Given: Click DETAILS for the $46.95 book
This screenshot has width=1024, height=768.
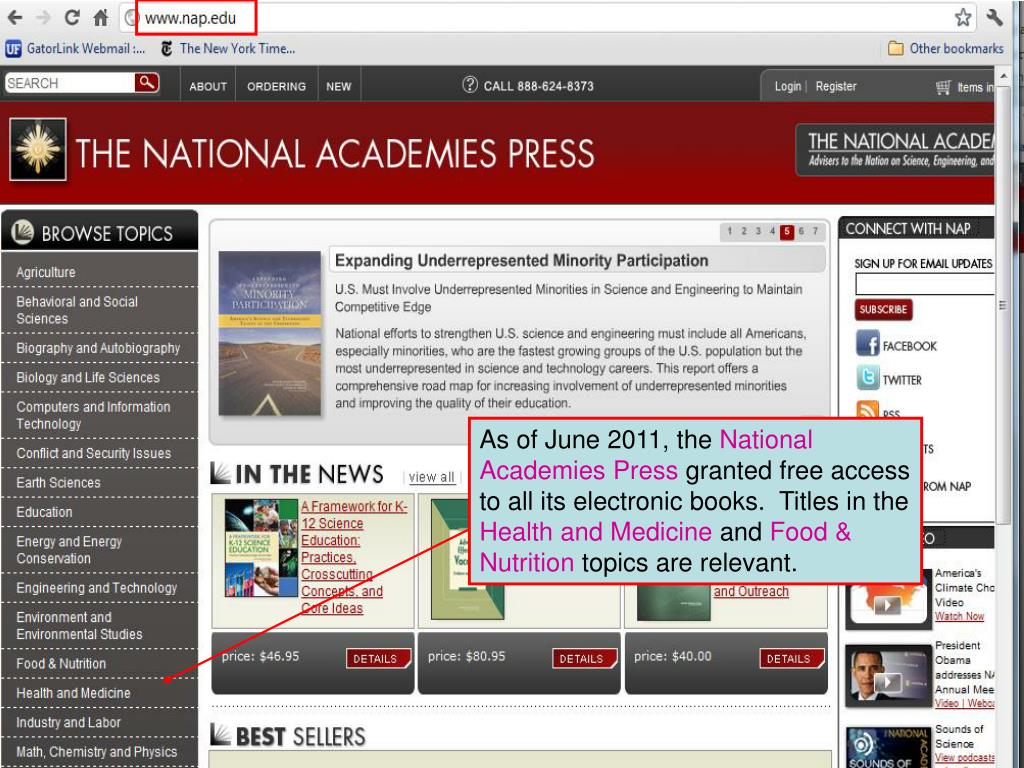Looking at the screenshot, I should pyautogui.click(x=377, y=659).
